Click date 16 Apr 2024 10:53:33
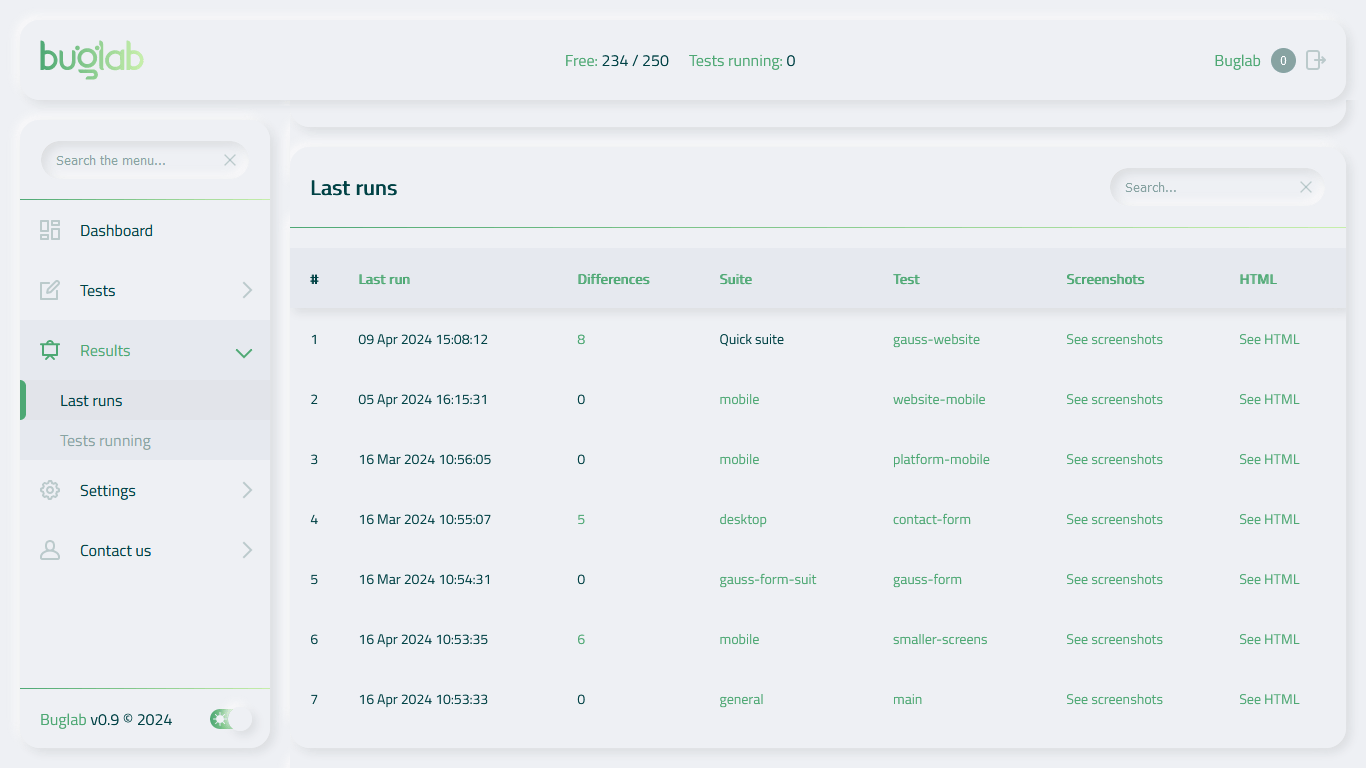1366x768 pixels. point(423,699)
